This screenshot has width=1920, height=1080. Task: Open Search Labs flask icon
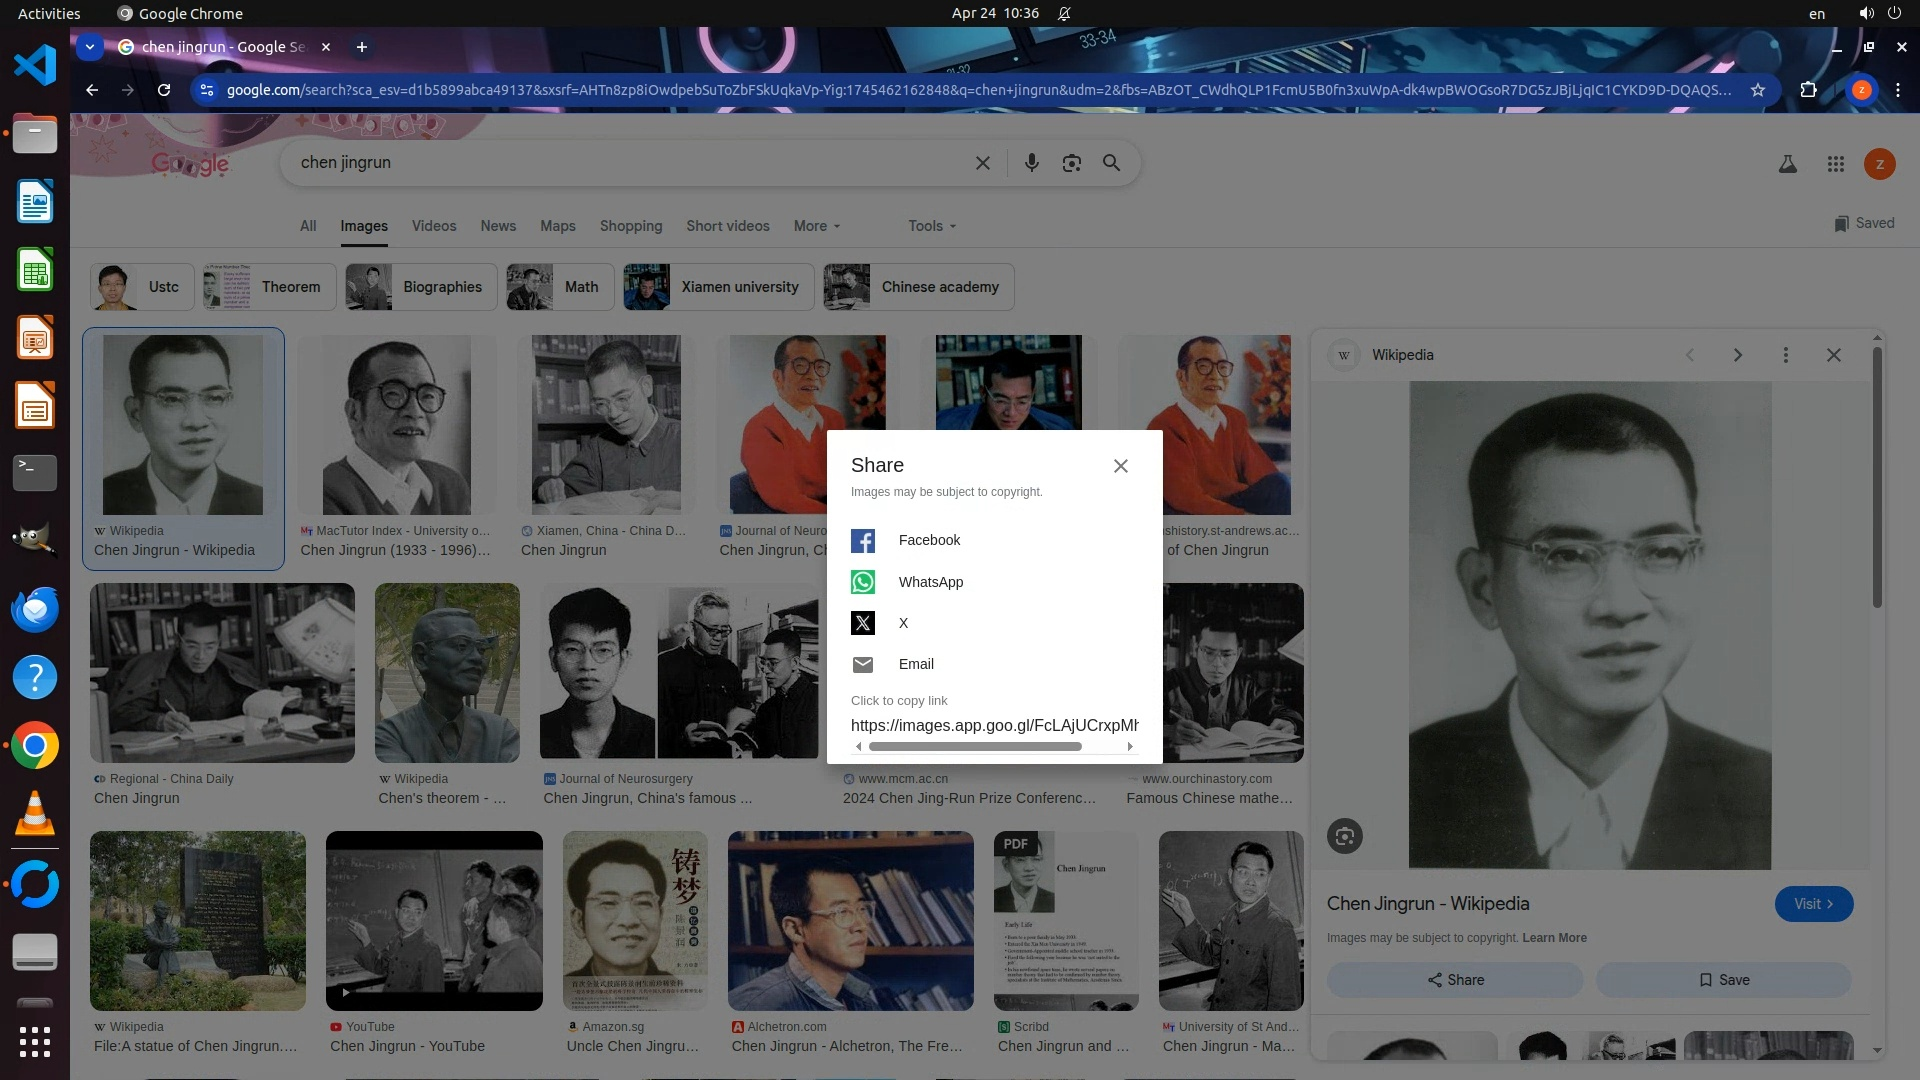click(x=1787, y=164)
